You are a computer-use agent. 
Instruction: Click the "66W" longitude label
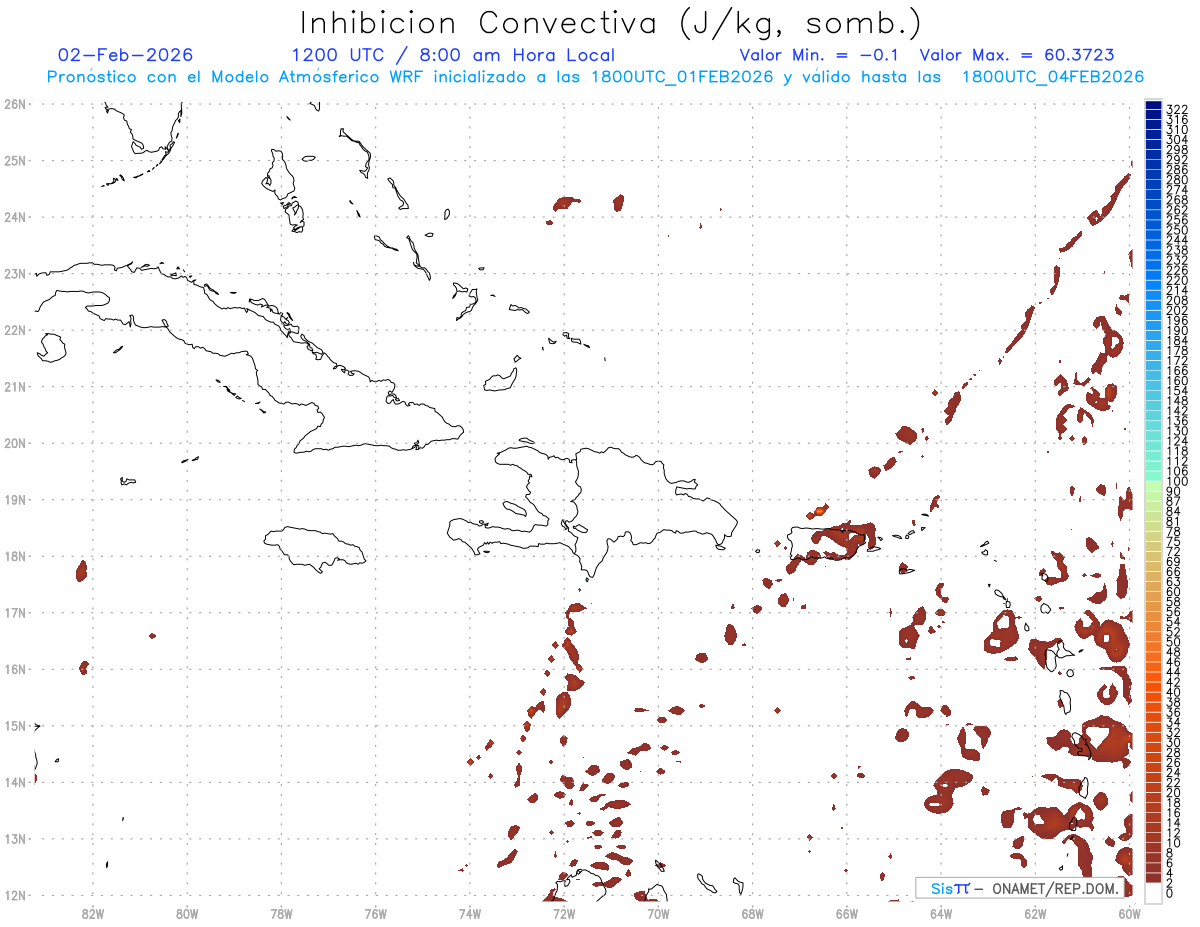(847, 913)
